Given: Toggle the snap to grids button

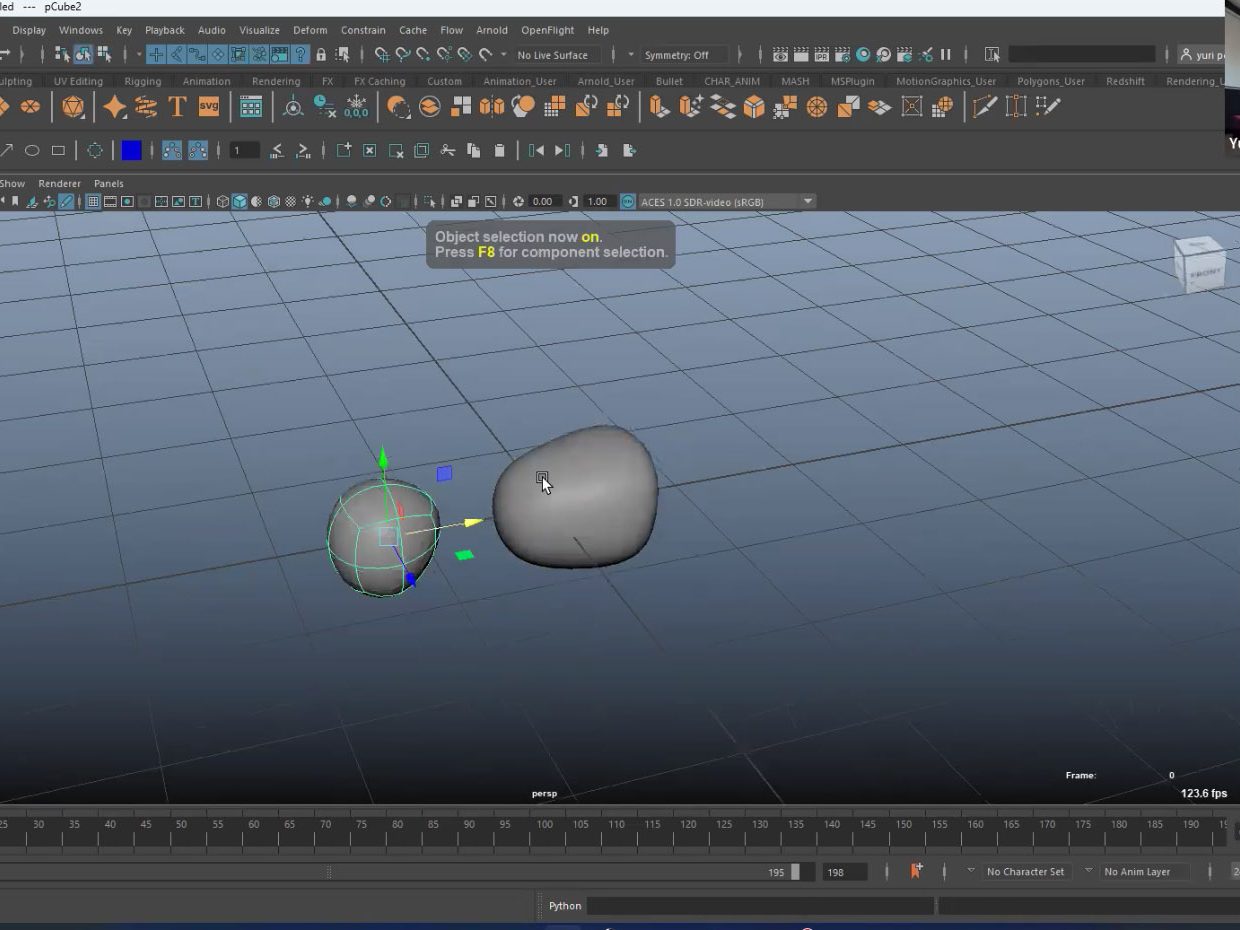Looking at the screenshot, I should click(381, 55).
